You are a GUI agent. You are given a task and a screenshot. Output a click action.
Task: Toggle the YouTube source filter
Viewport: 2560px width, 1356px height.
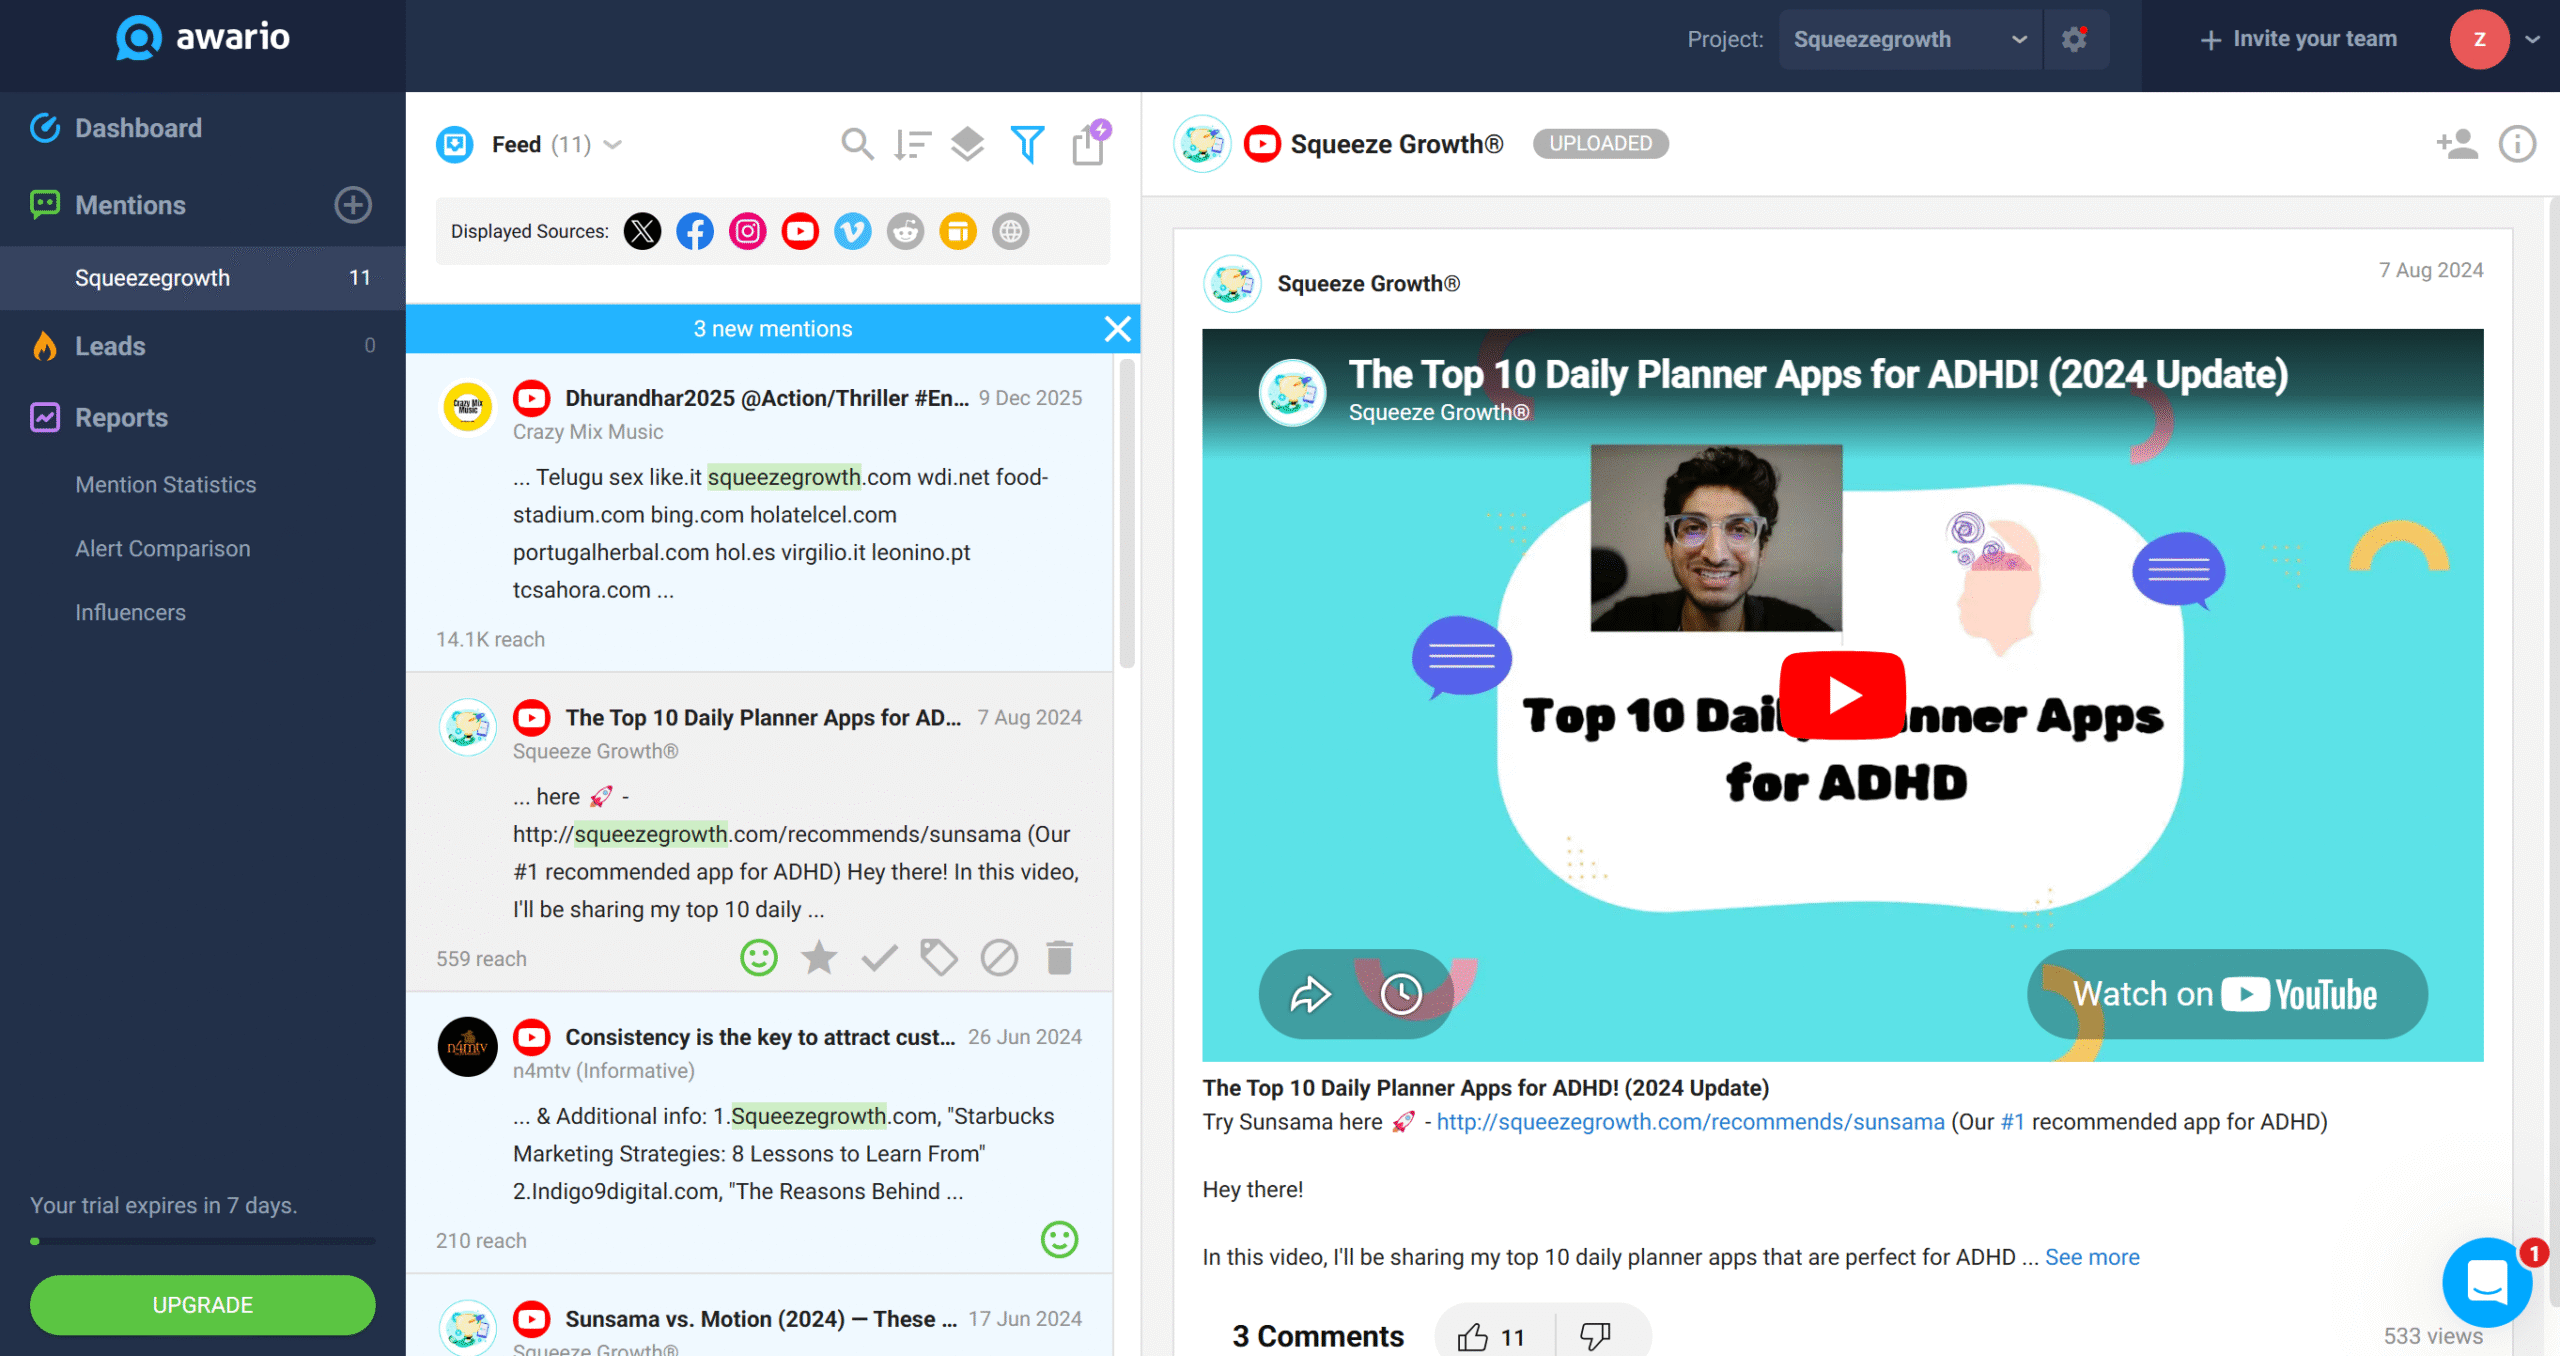tap(800, 231)
